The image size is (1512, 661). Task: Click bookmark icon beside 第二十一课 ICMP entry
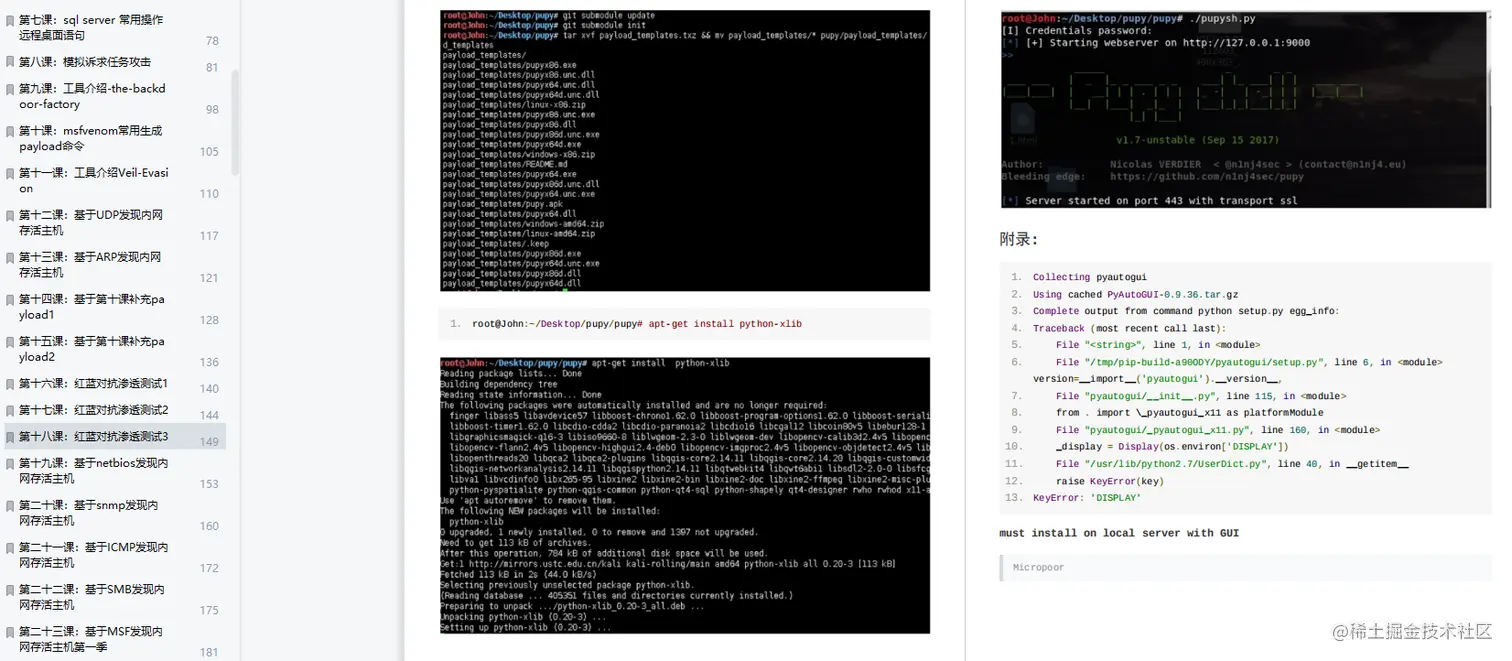[10, 548]
